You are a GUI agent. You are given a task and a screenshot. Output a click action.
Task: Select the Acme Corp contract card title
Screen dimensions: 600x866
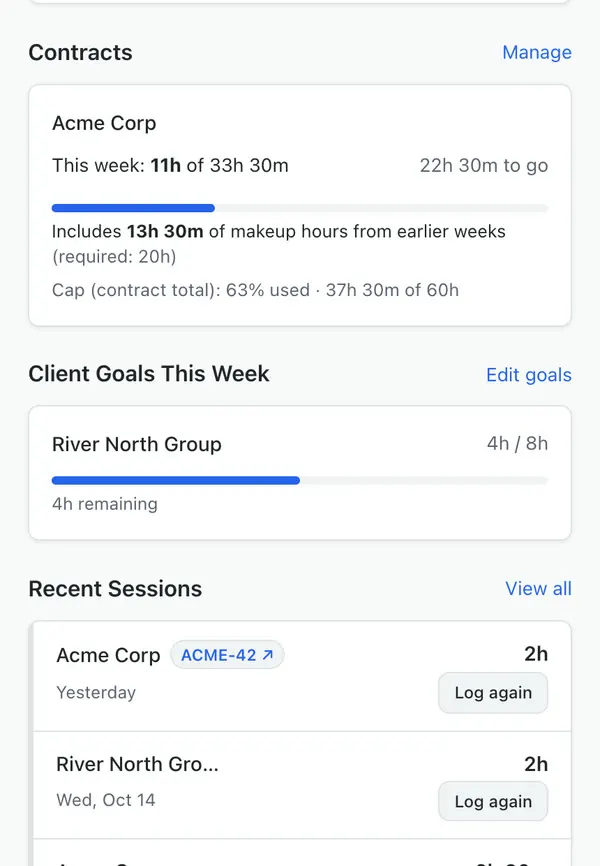coord(104,123)
